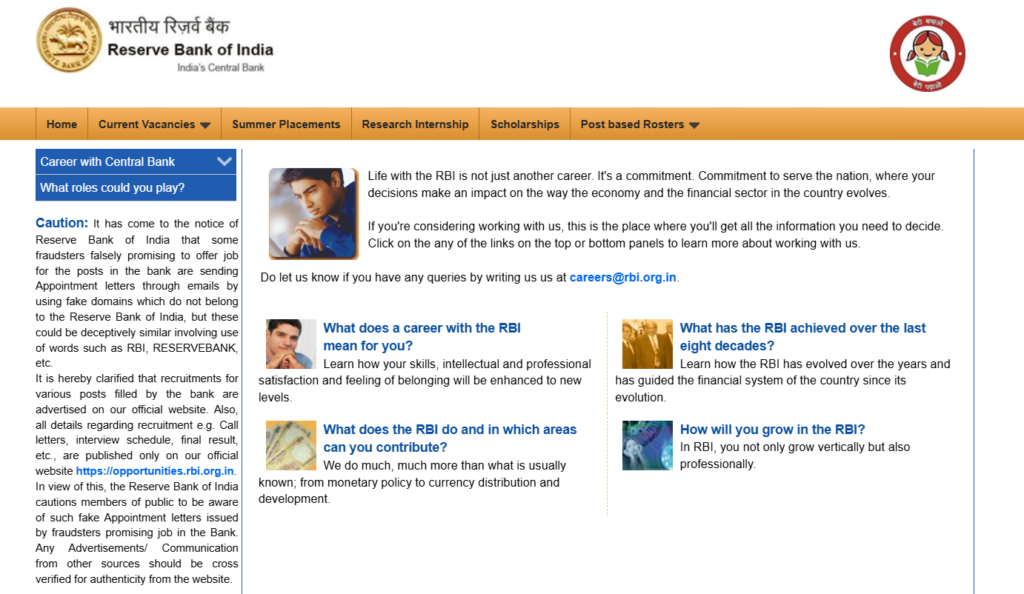Click the careers@rbi.org.in email link

pos(622,277)
